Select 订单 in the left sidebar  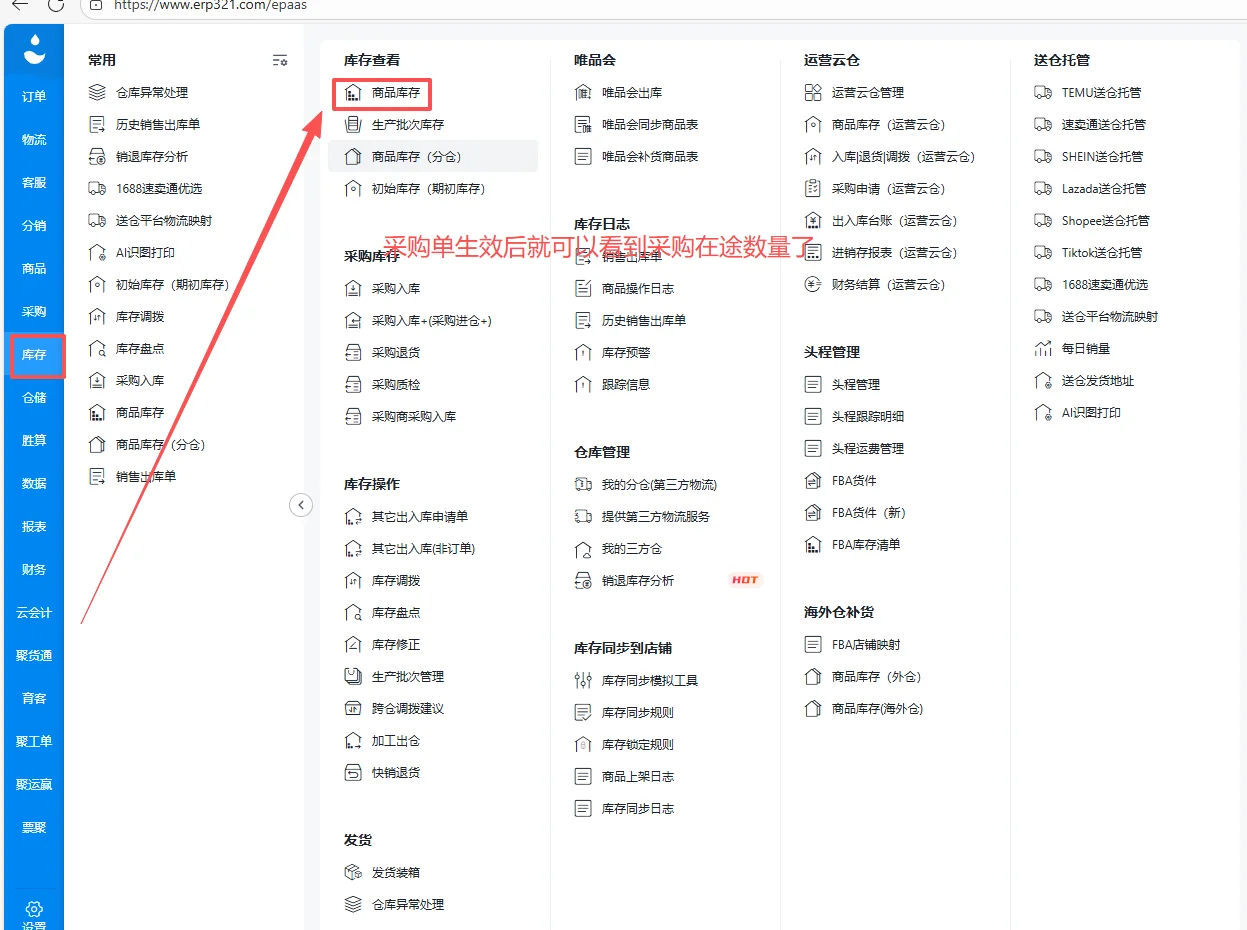[34, 97]
